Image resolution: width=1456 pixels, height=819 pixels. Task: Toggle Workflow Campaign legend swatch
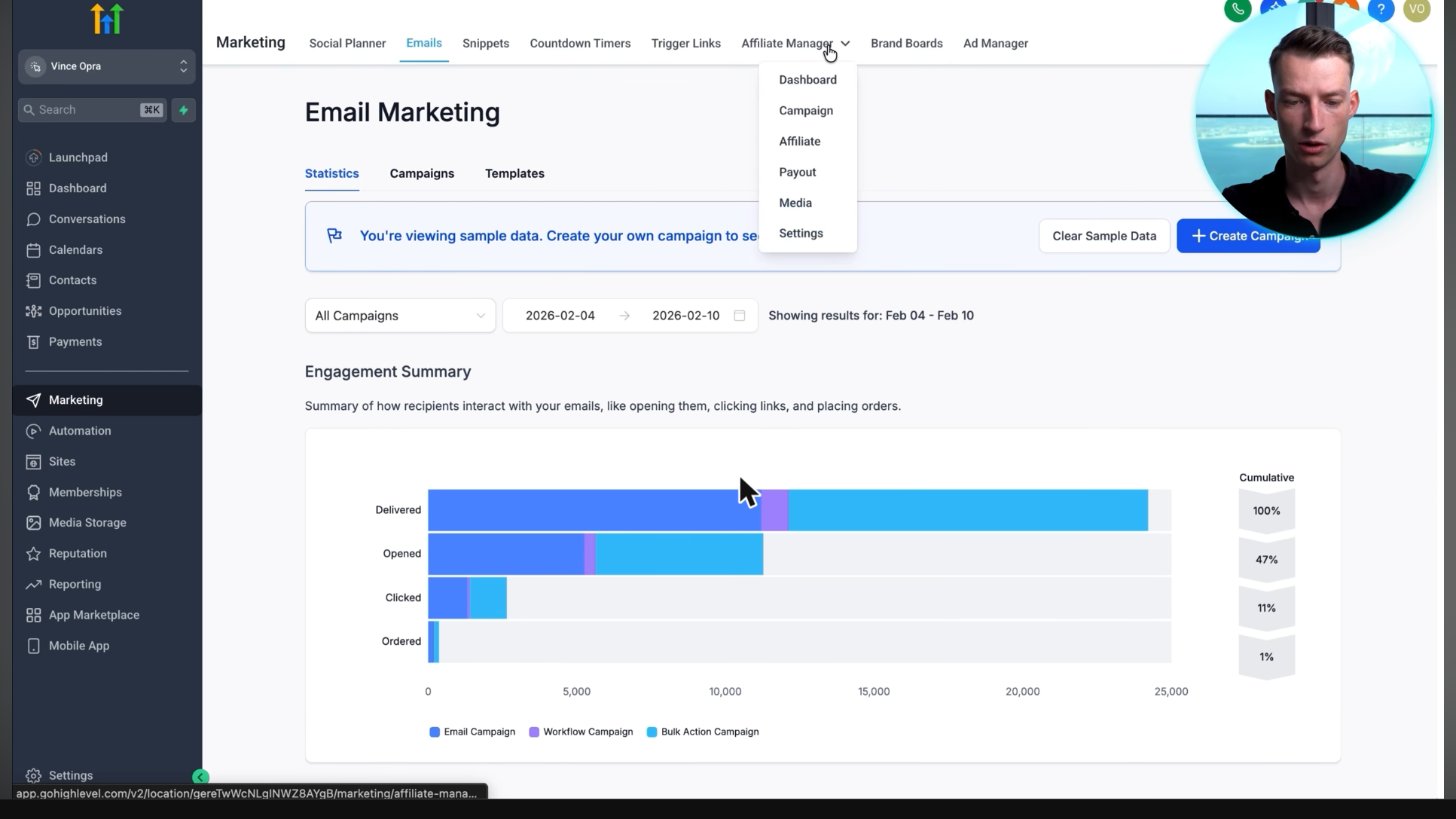[x=534, y=733]
